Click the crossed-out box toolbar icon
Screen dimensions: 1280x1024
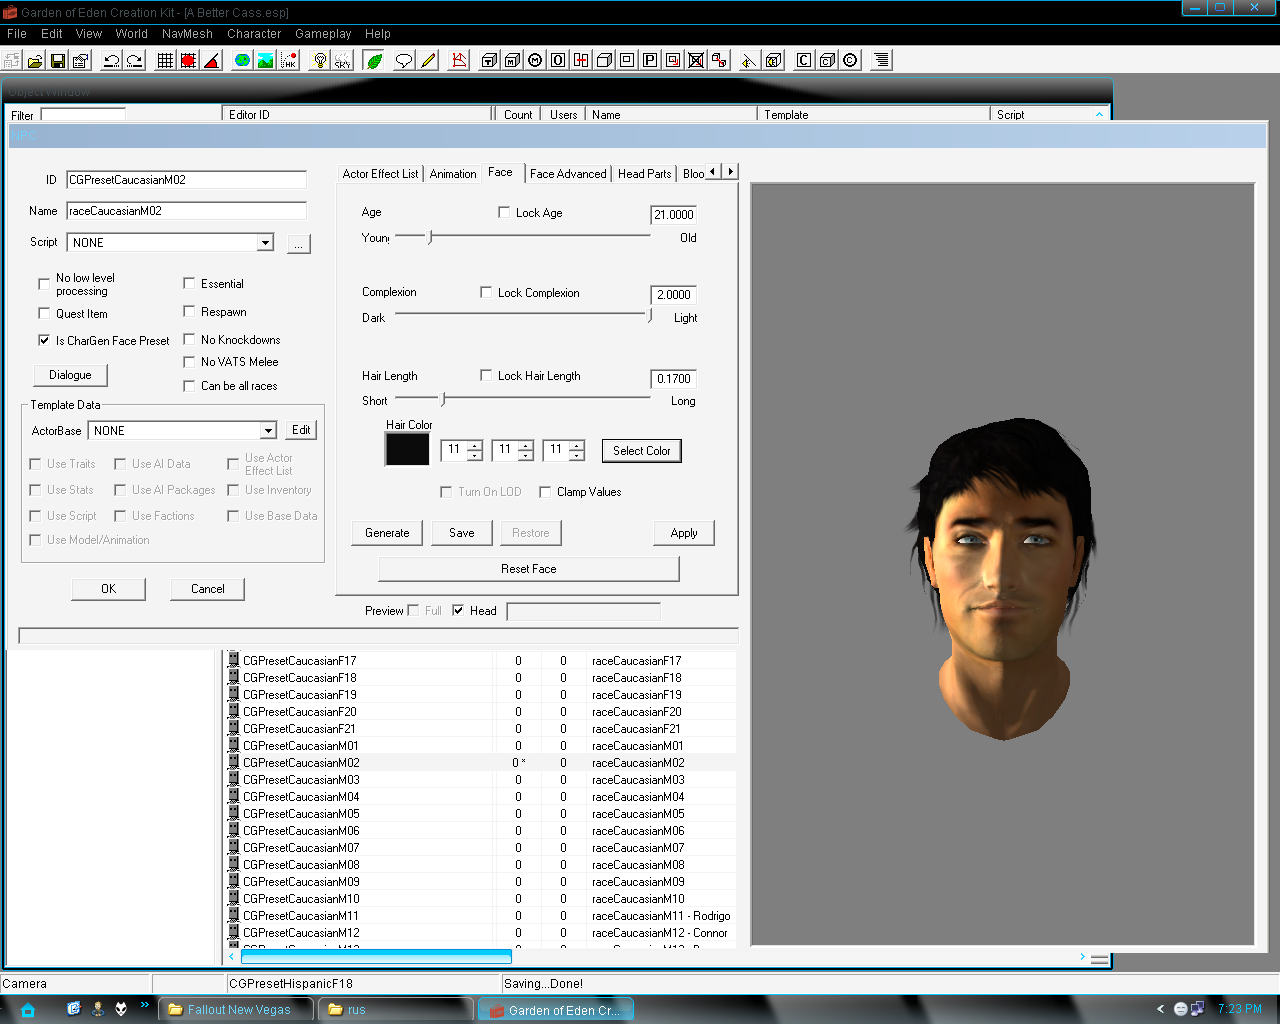pos(696,61)
